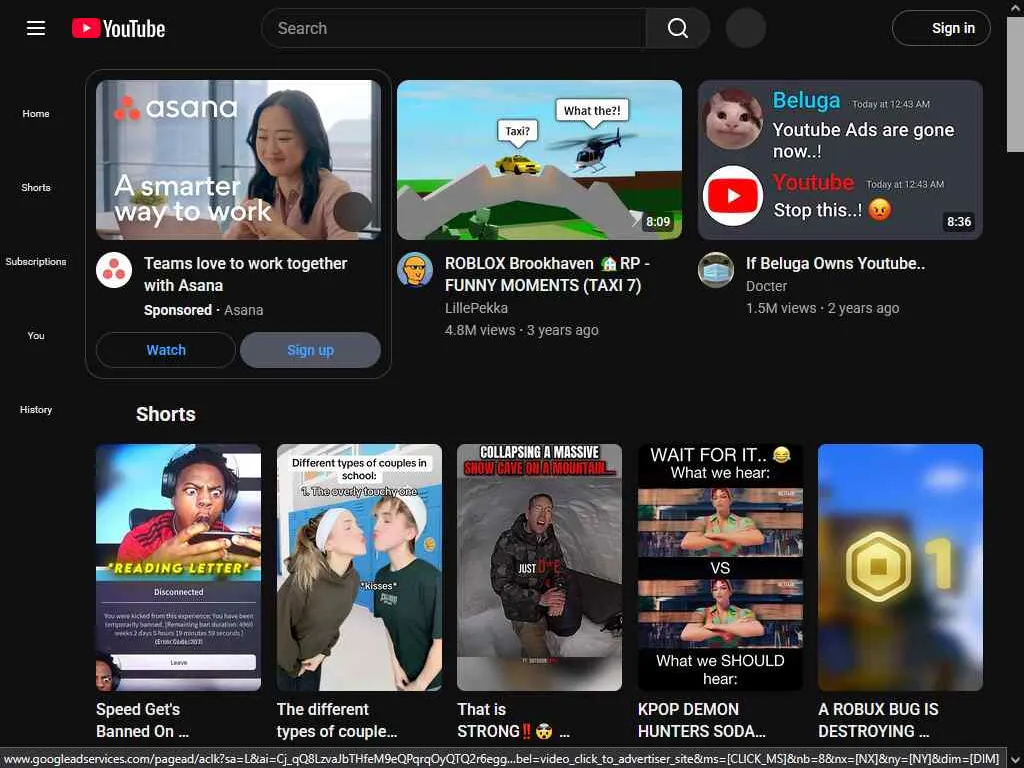Open History in the sidebar
Screen dimensions: 1024x768
(x=36, y=409)
